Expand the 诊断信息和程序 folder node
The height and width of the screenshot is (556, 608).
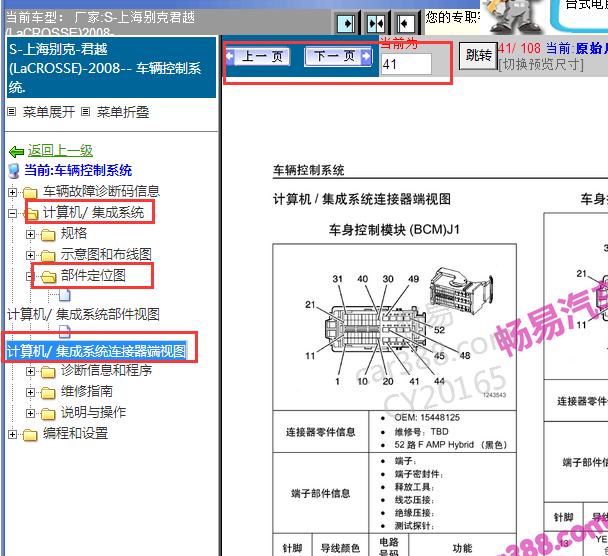click(x=30, y=371)
